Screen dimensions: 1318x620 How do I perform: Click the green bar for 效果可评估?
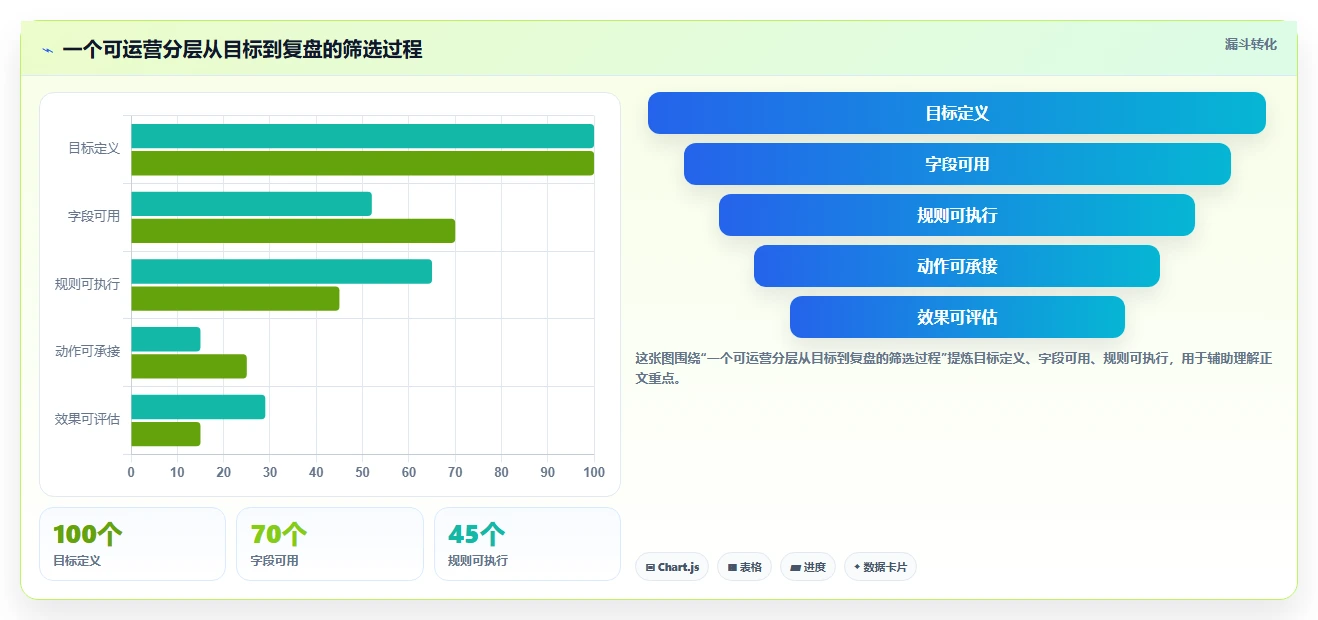coord(165,434)
